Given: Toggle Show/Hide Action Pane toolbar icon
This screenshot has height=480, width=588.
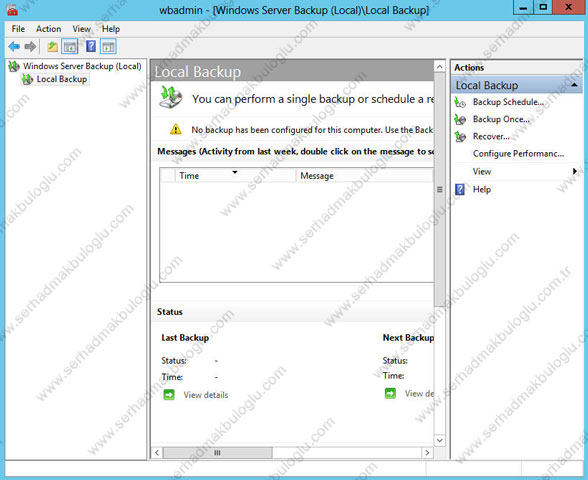Looking at the screenshot, I should click(108, 47).
